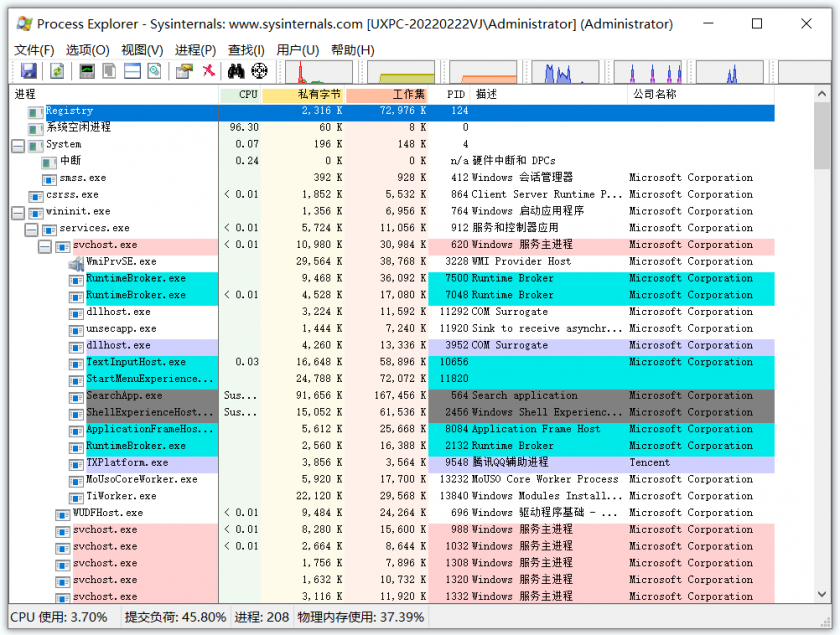Select the 中断 row
840x635 pixels.
click(x=392, y=161)
